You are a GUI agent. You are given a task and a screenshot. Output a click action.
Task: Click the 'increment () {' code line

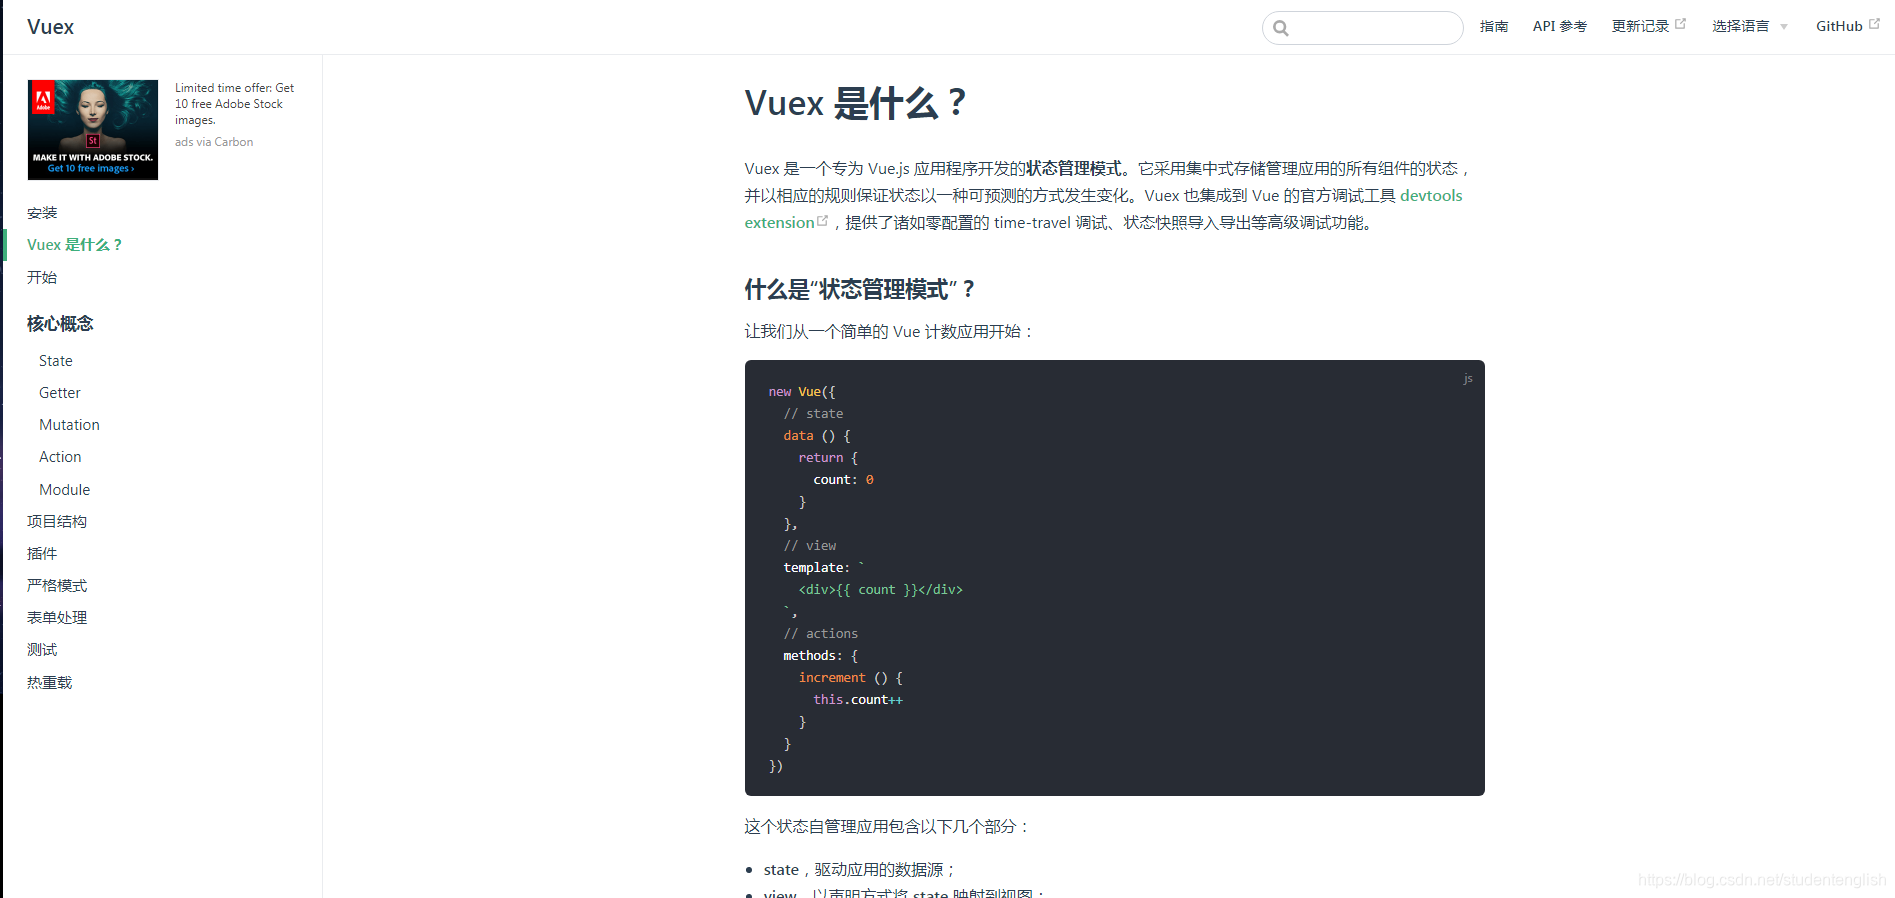850,678
